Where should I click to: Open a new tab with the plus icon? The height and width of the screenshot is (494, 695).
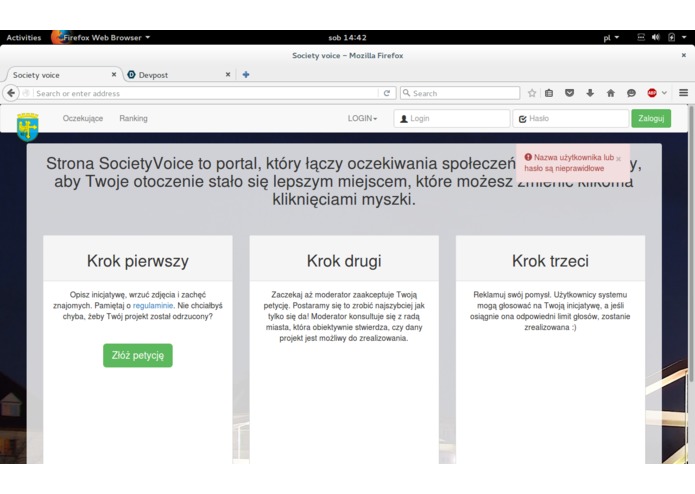pos(246,74)
